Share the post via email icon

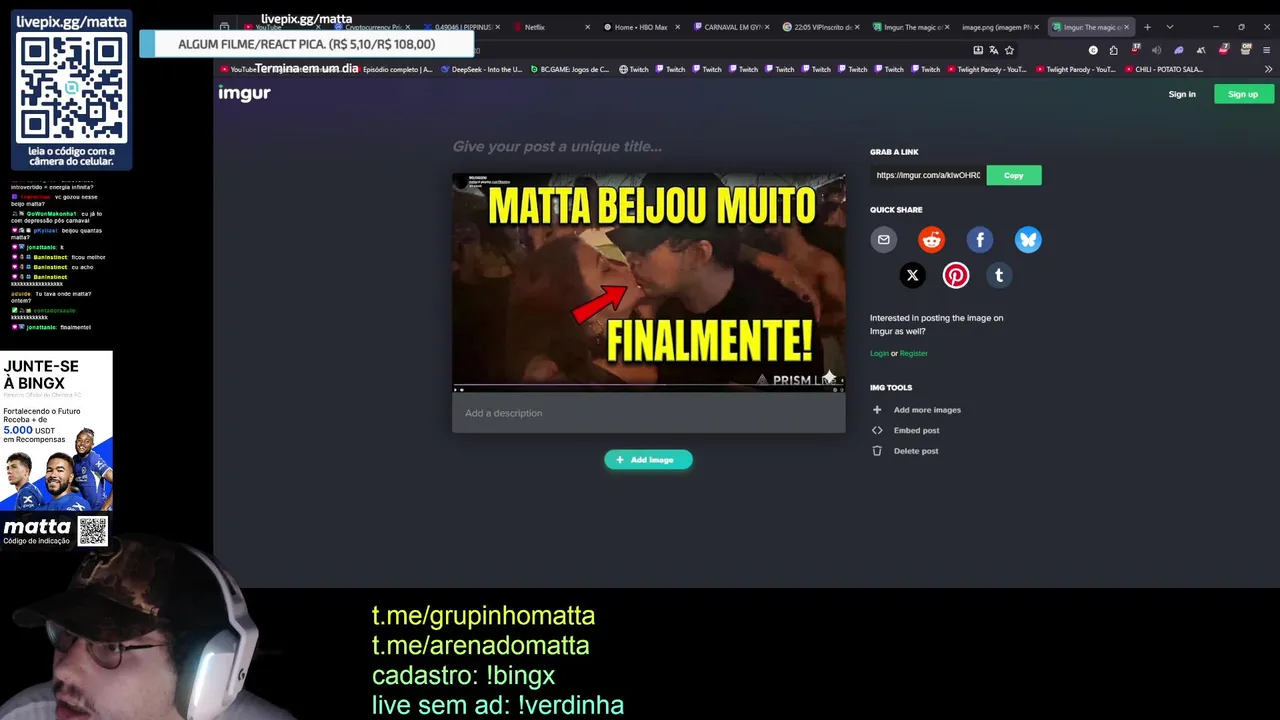883,239
